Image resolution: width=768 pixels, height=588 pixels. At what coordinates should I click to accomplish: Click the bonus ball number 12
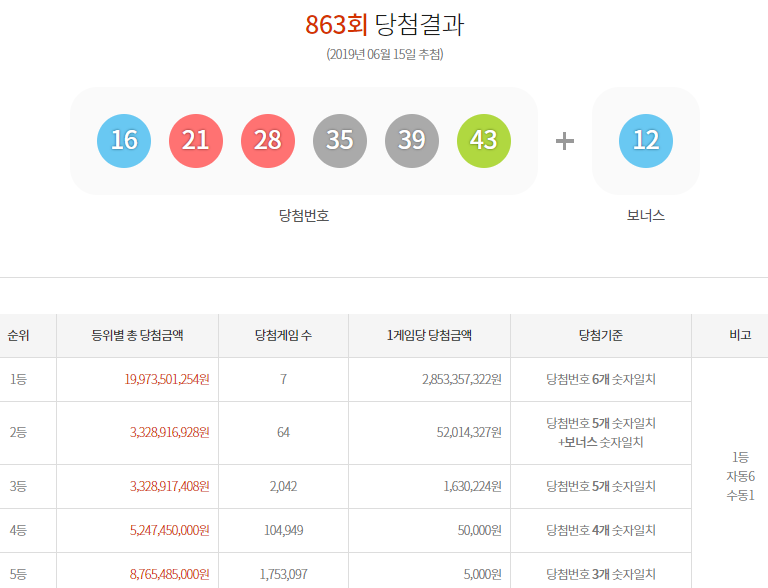coord(646,141)
